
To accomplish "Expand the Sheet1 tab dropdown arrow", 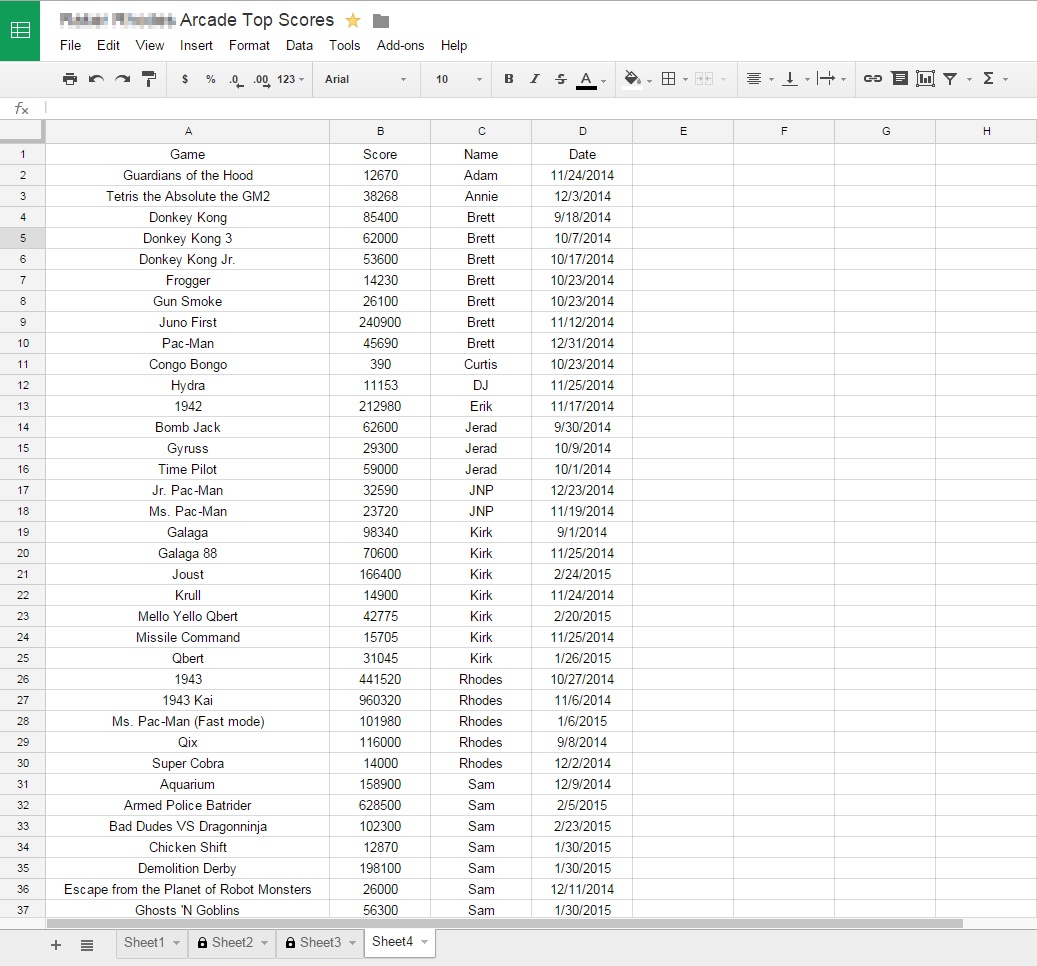I will coord(177,942).
